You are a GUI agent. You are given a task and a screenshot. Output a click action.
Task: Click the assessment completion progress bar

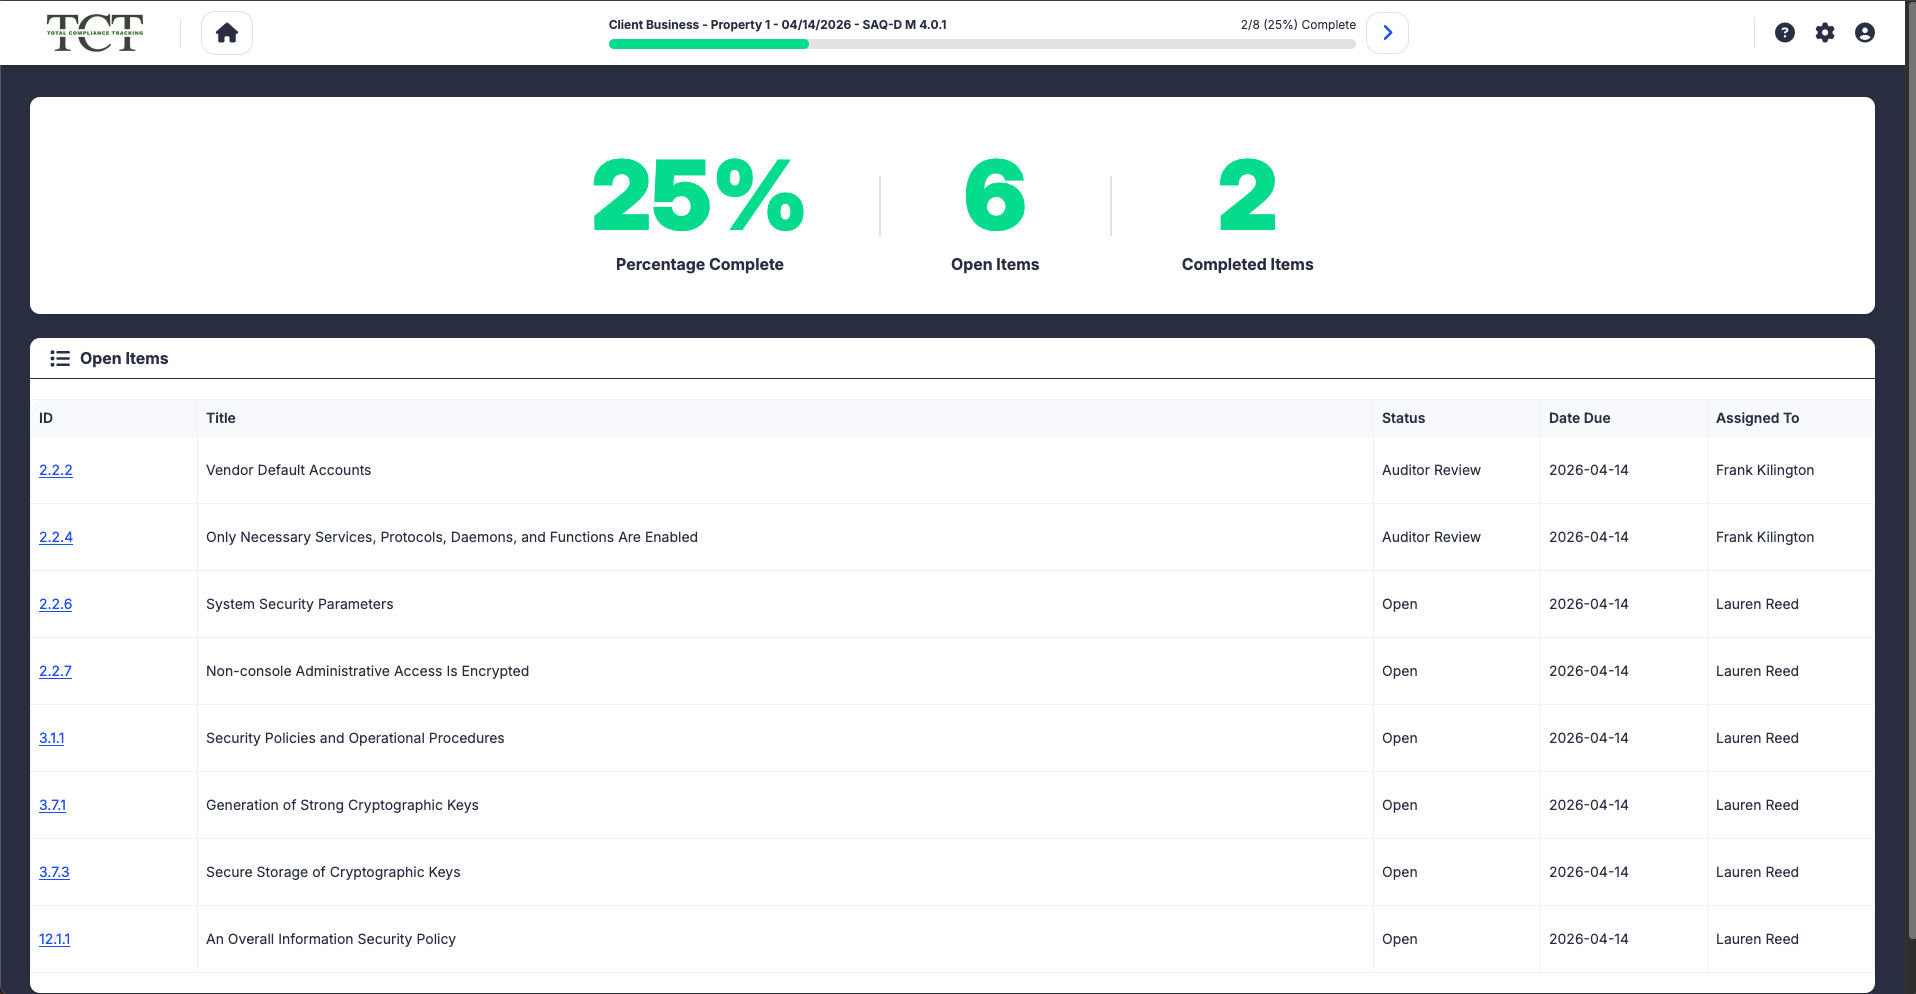[981, 44]
